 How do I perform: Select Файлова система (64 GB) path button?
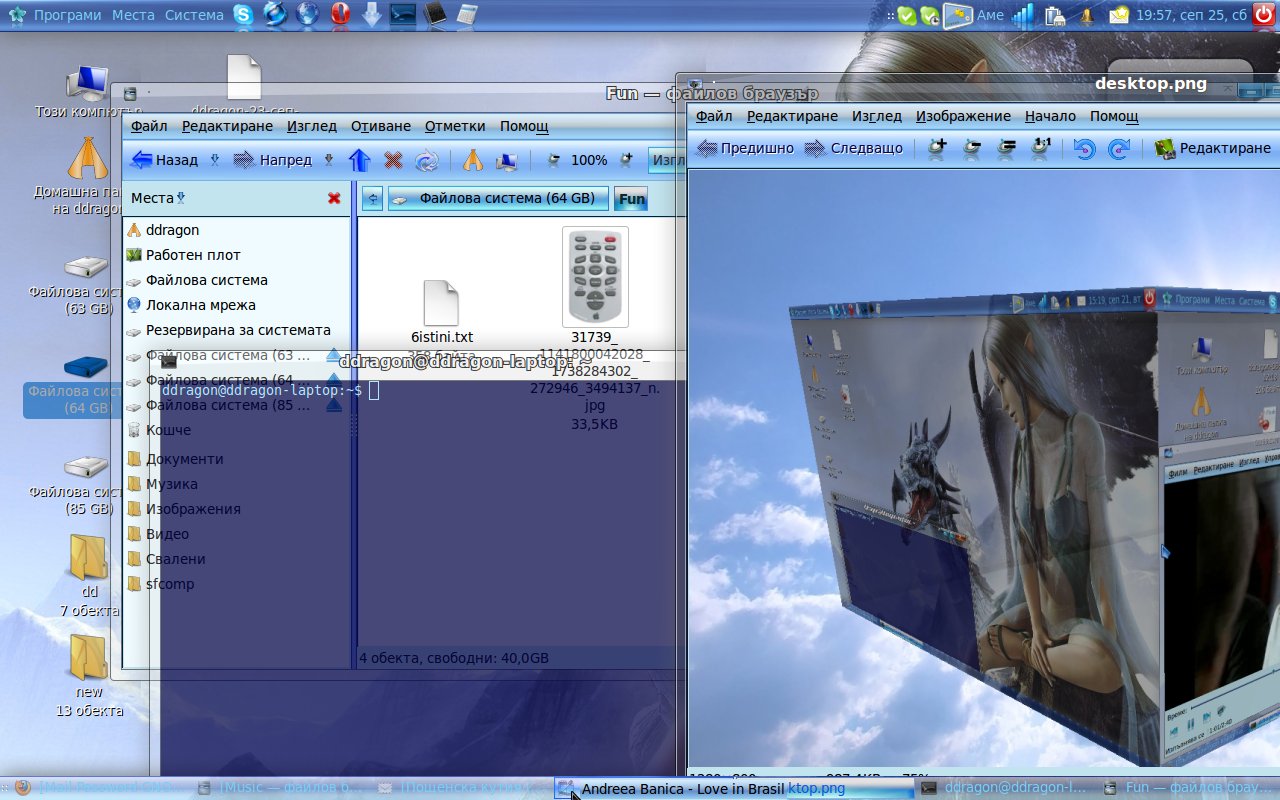[x=498, y=198]
